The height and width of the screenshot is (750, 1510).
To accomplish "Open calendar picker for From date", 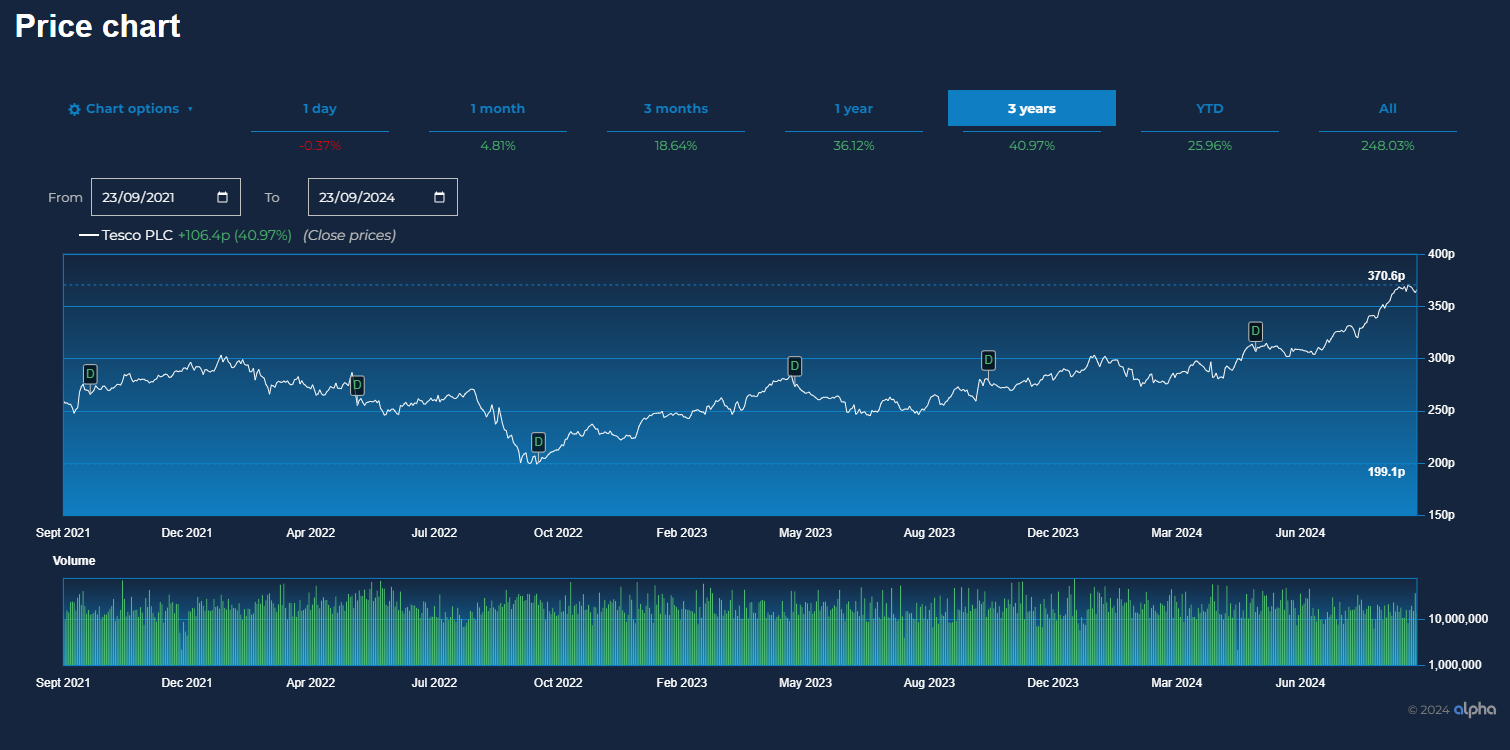I will pyautogui.click(x=222, y=197).
